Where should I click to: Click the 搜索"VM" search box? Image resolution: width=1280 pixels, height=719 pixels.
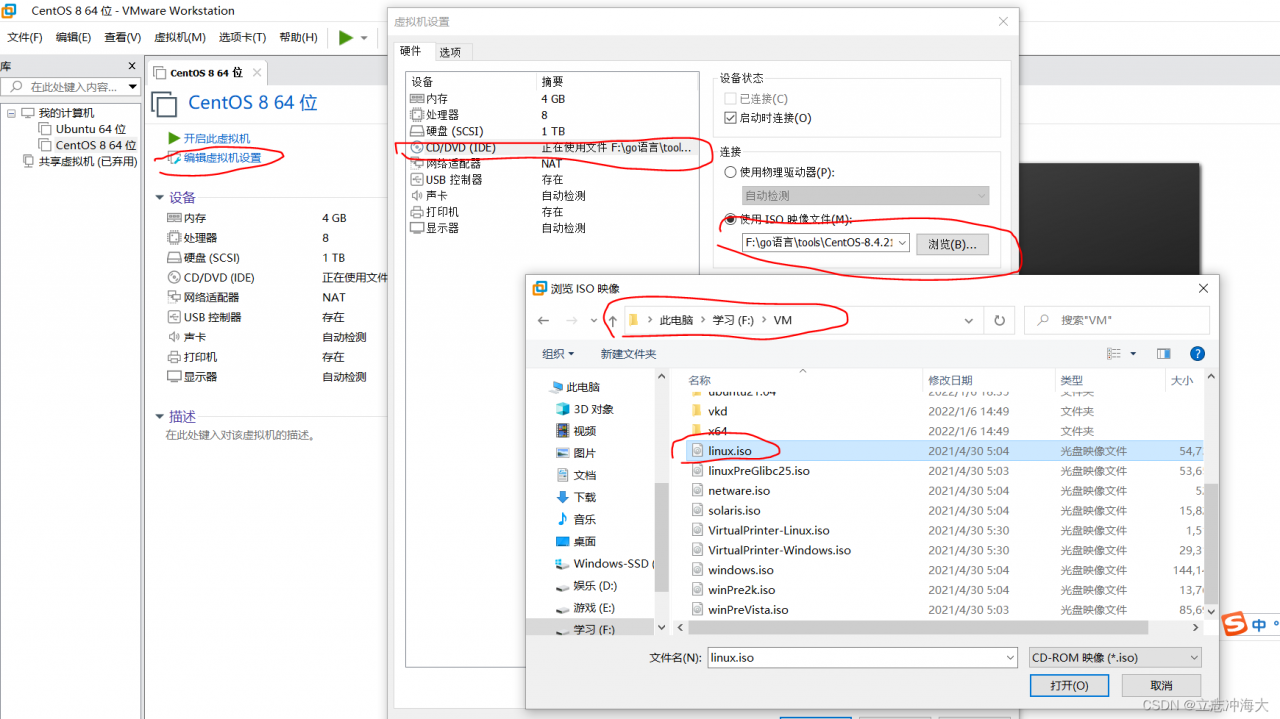[1117, 320]
